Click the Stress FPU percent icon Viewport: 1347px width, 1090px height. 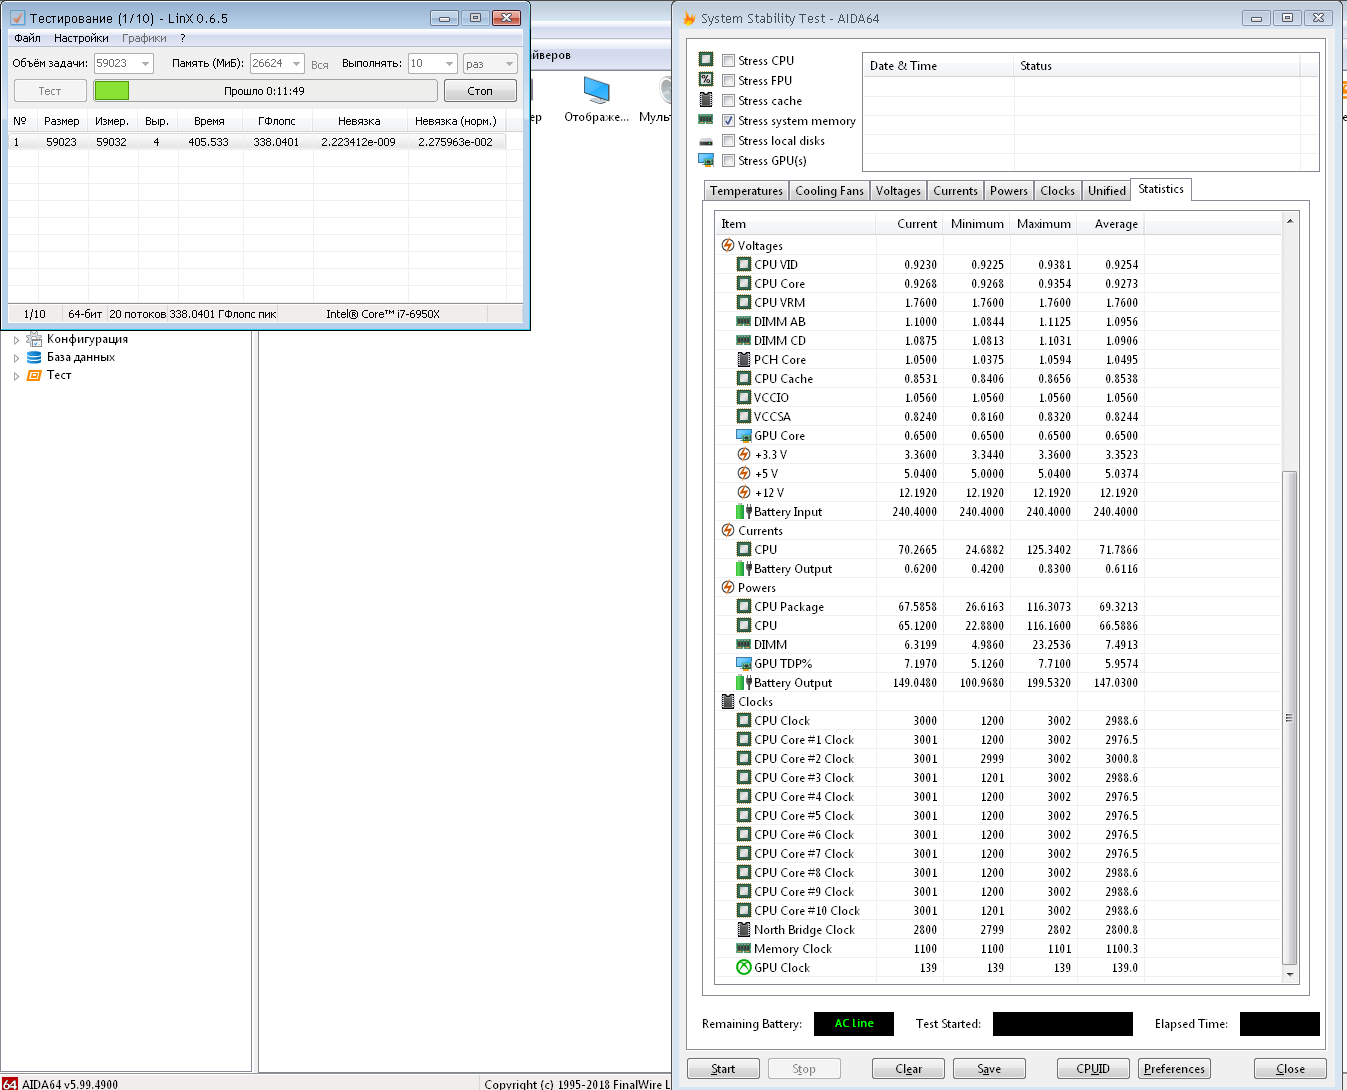pyautogui.click(x=706, y=79)
